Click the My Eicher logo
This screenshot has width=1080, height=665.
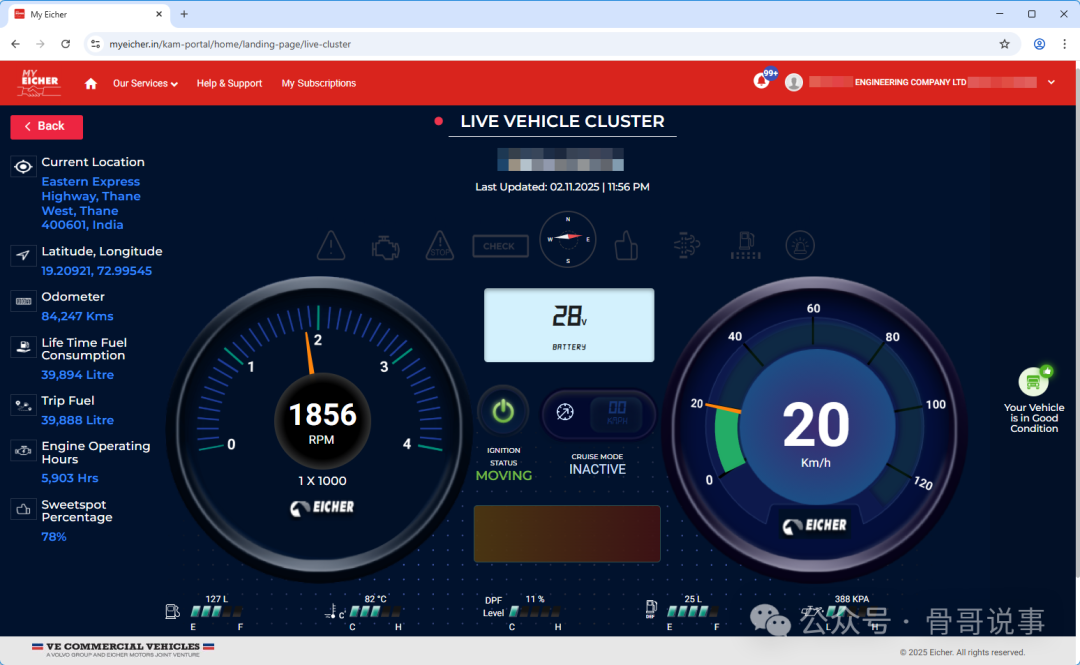pyautogui.click(x=39, y=83)
